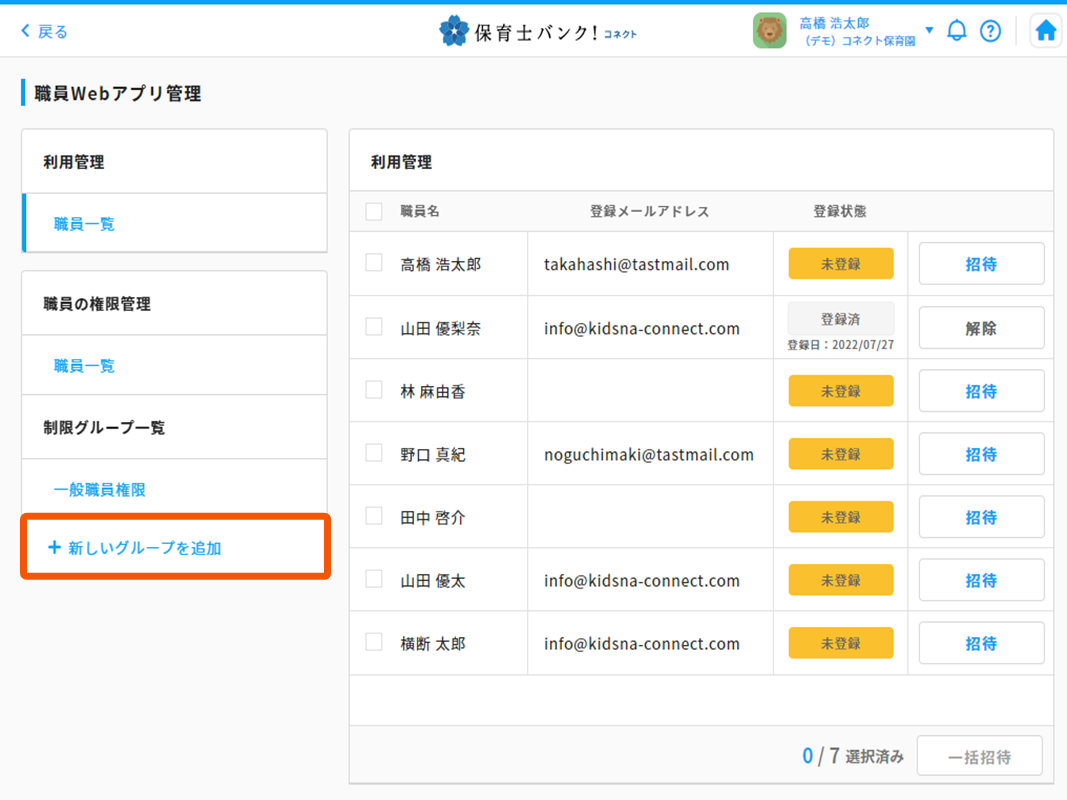Viewport: 1067px width, 800px height.
Task: Select 一般職員権限 group
Action: [100, 490]
